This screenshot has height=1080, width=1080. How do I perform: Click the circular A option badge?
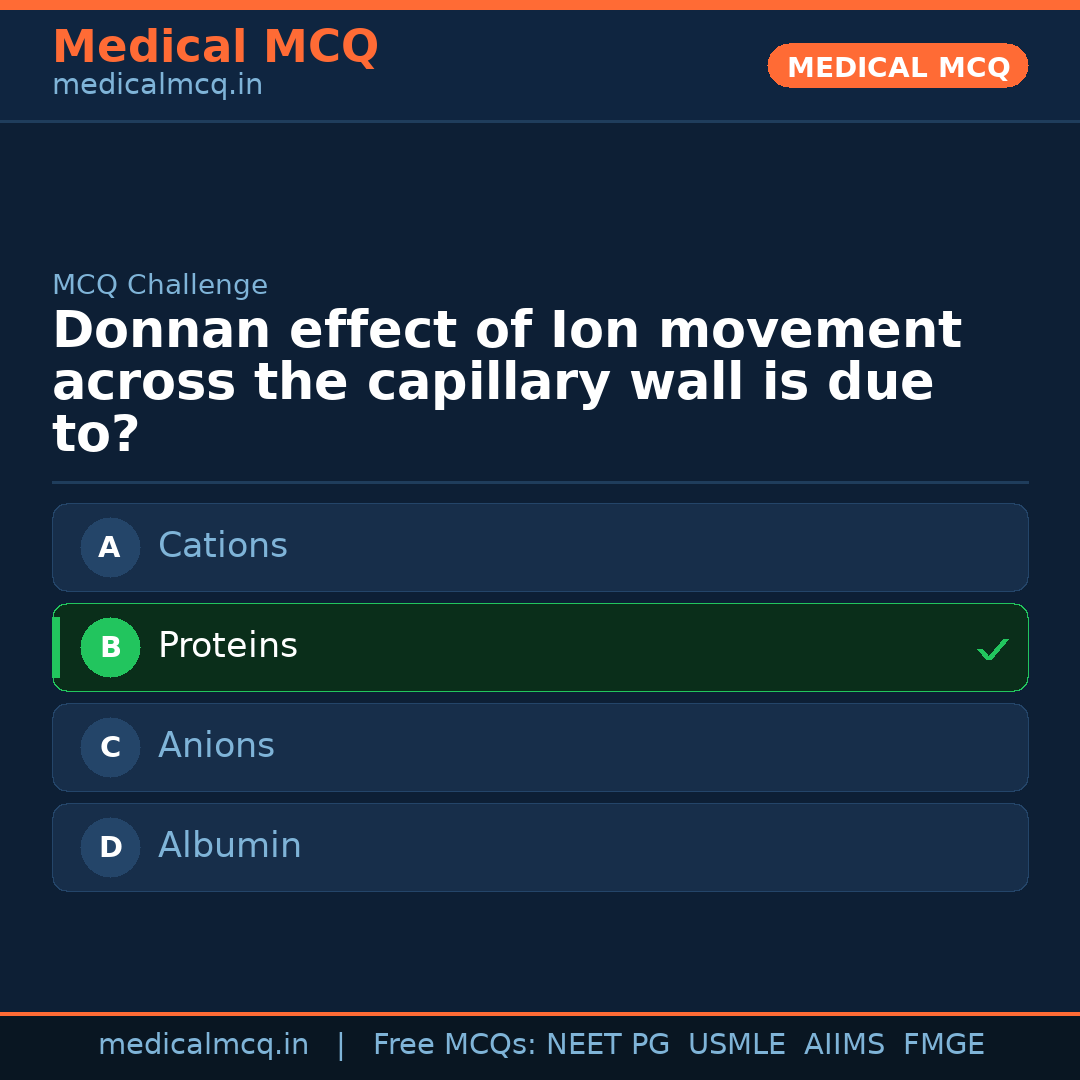[110, 547]
